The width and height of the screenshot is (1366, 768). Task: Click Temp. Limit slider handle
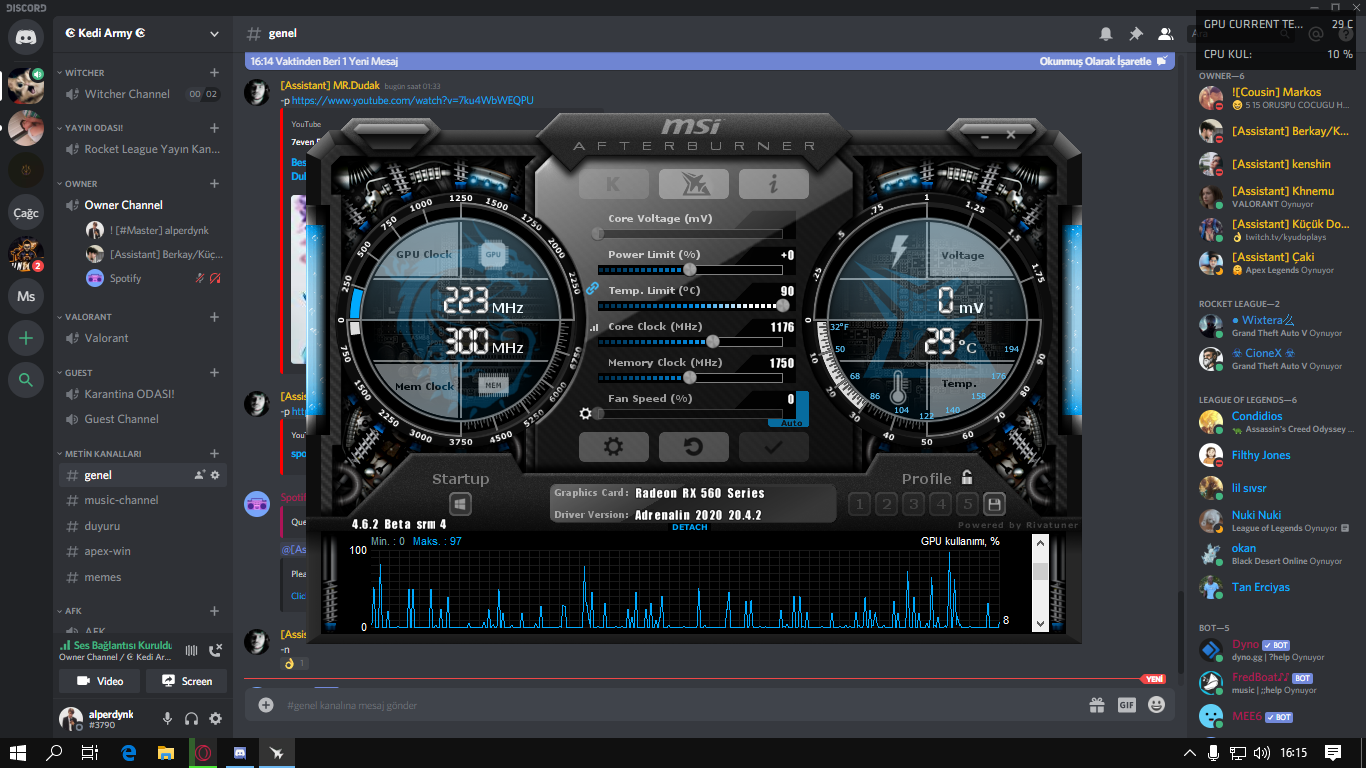(x=782, y=305)
